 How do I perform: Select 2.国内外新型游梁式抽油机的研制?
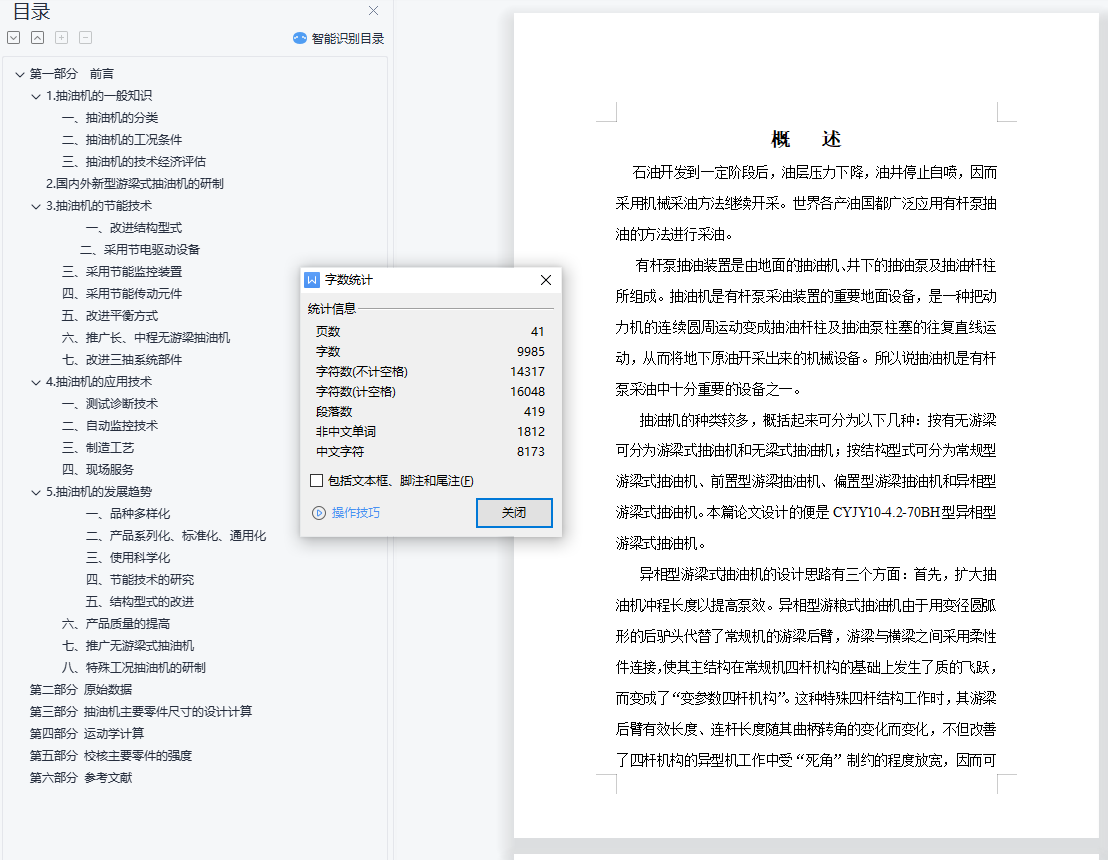tap(134, 184)
